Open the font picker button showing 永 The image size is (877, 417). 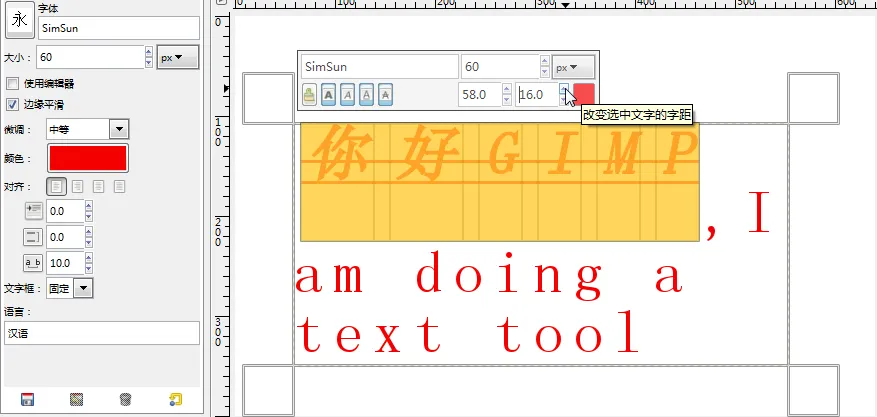coord(20,21)
